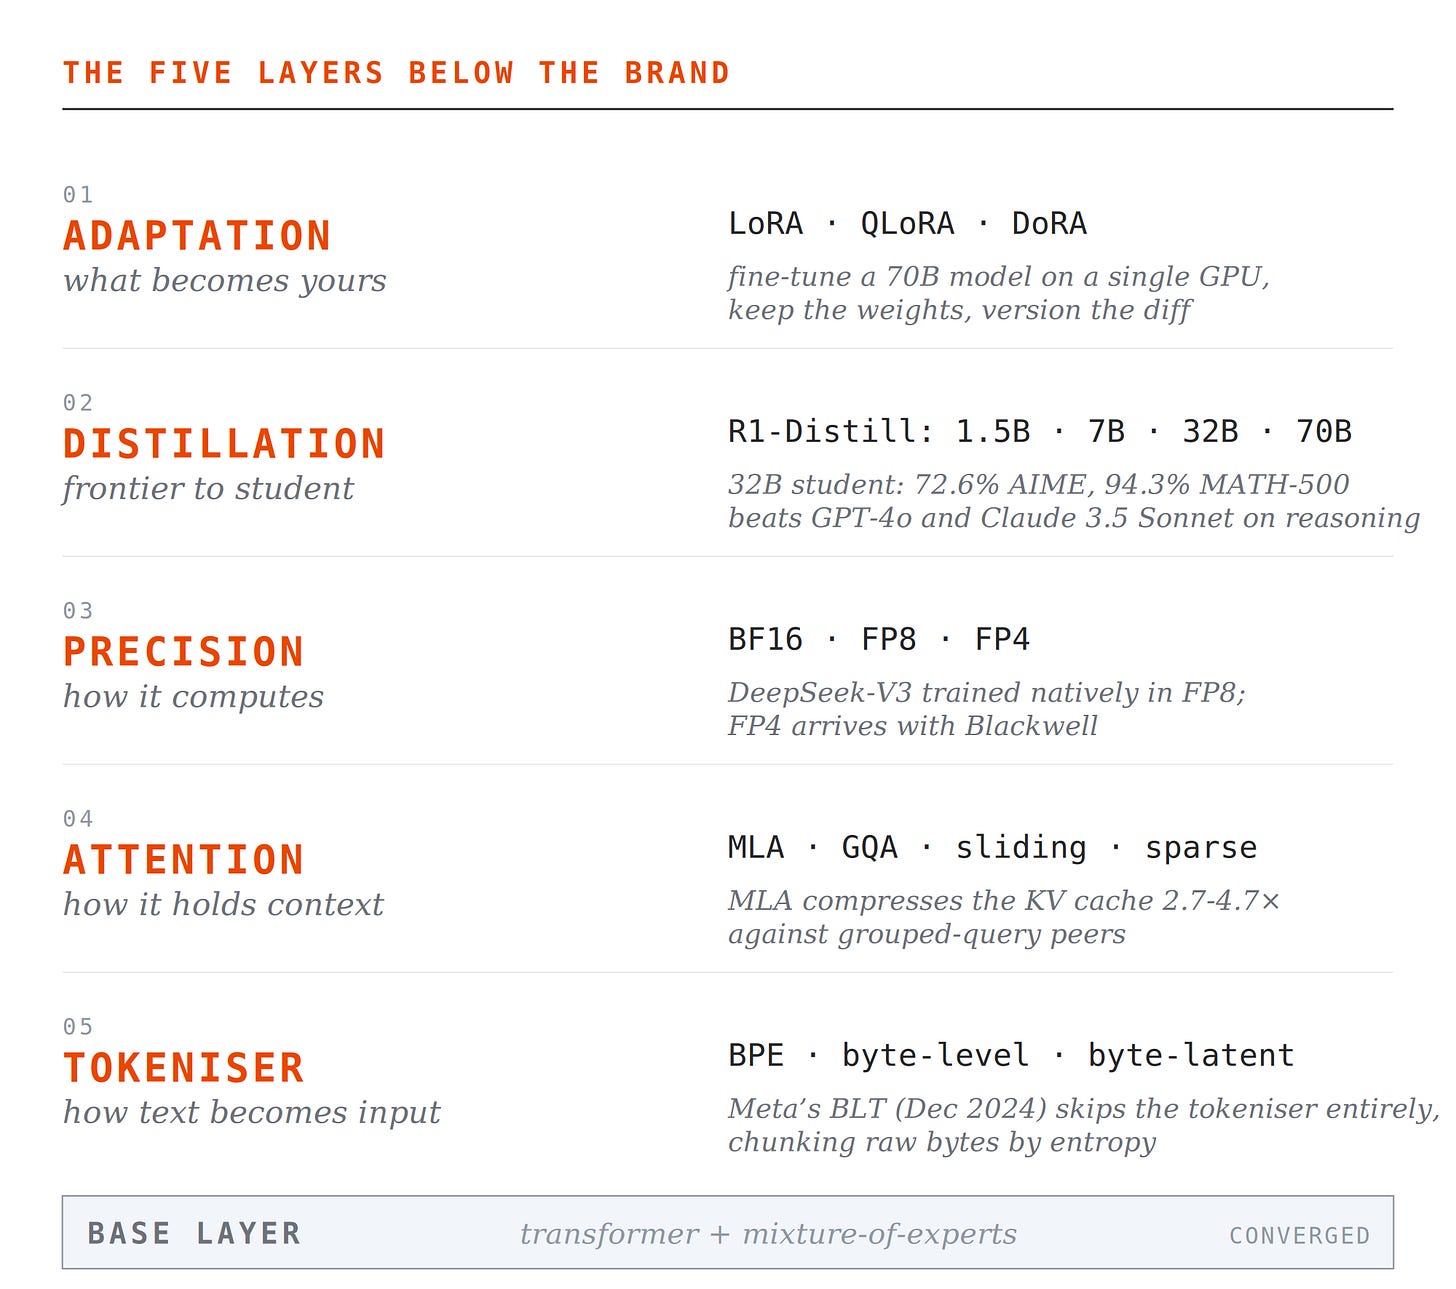Click the 'THE FIVE LAYERS BELOW THE BRAND' title
The image size is (1456, 1289).
[397, 73]
